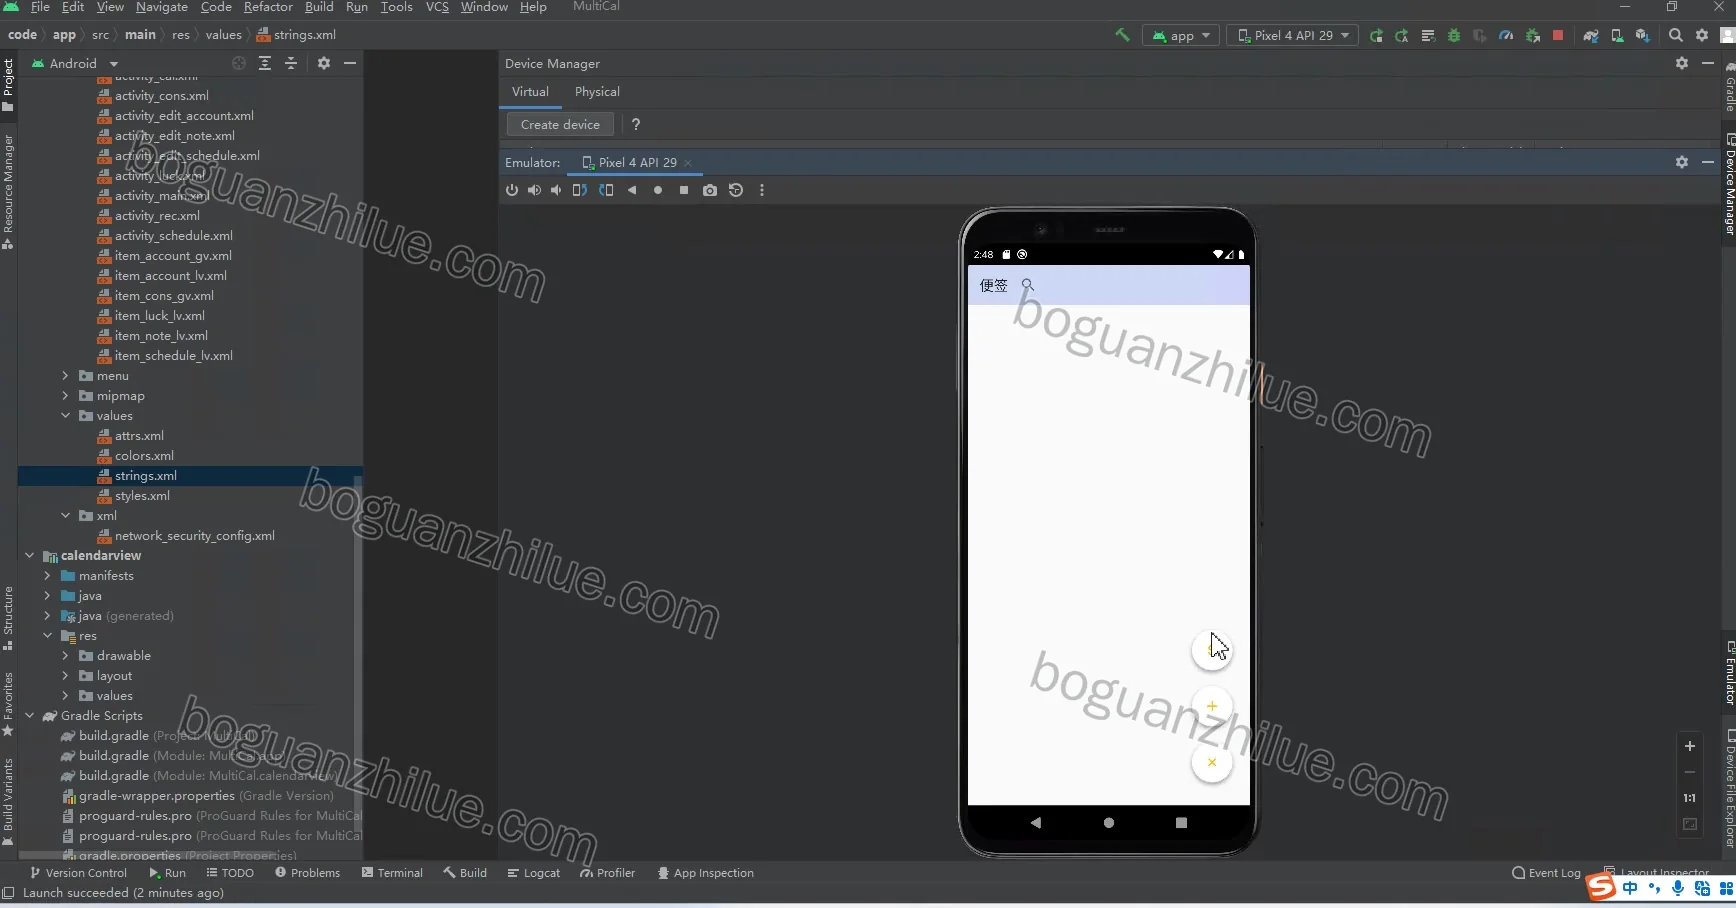Attach debugger to Android process icon
This screenshot has width=1736, height=908.
tap(1532, 35)
